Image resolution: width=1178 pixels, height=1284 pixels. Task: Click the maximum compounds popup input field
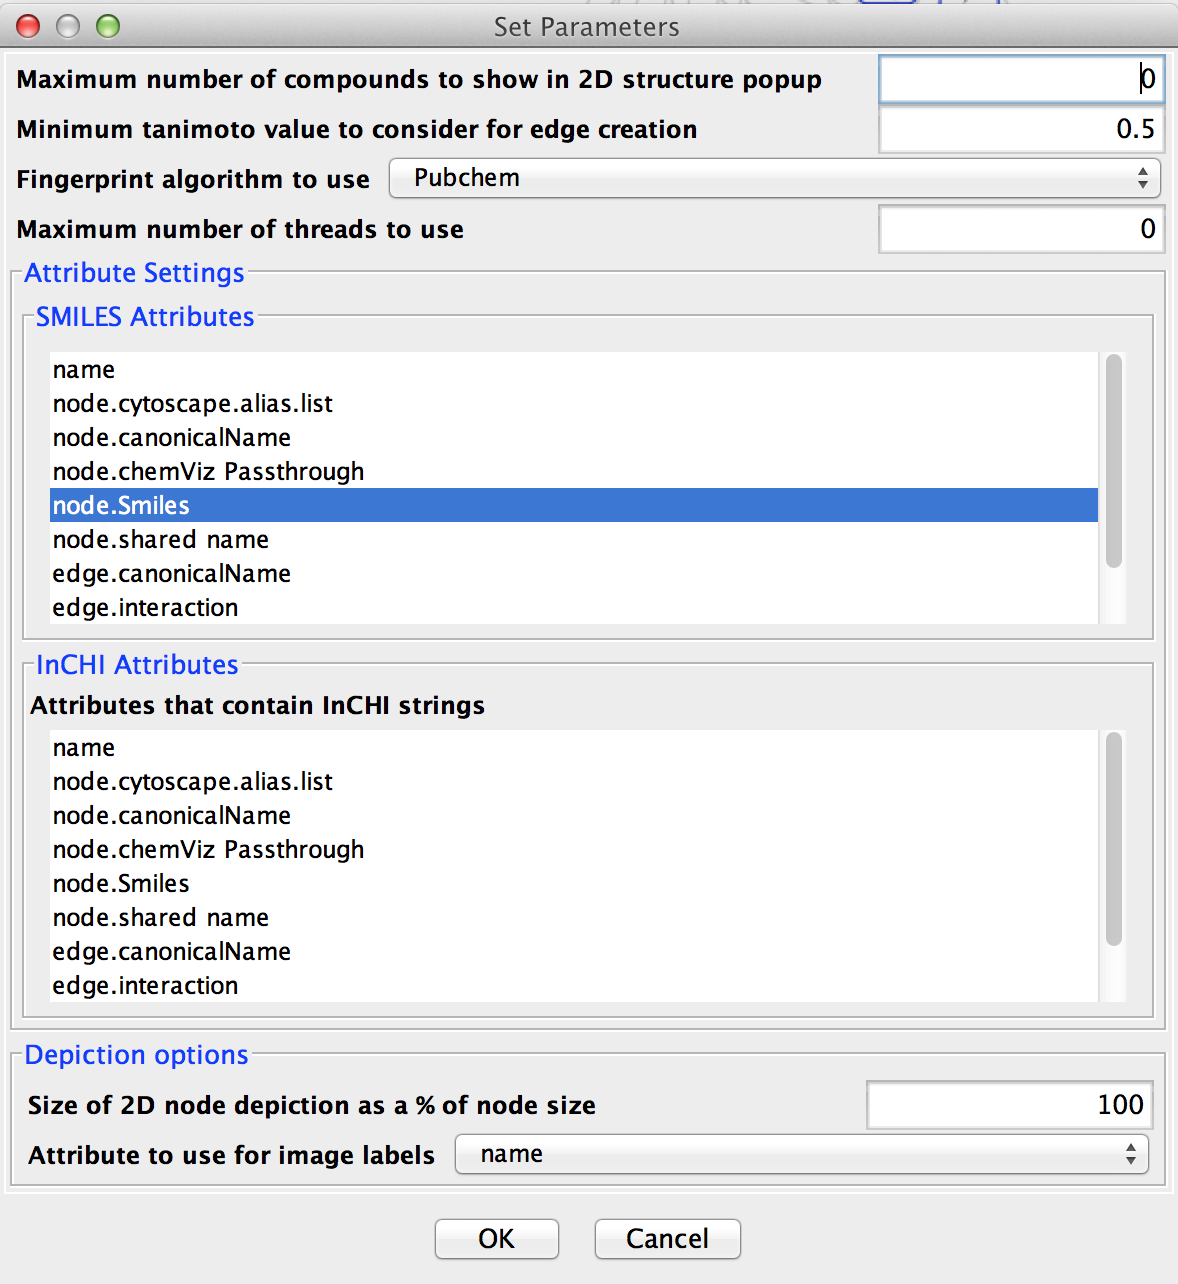[x=1020, y=79]
